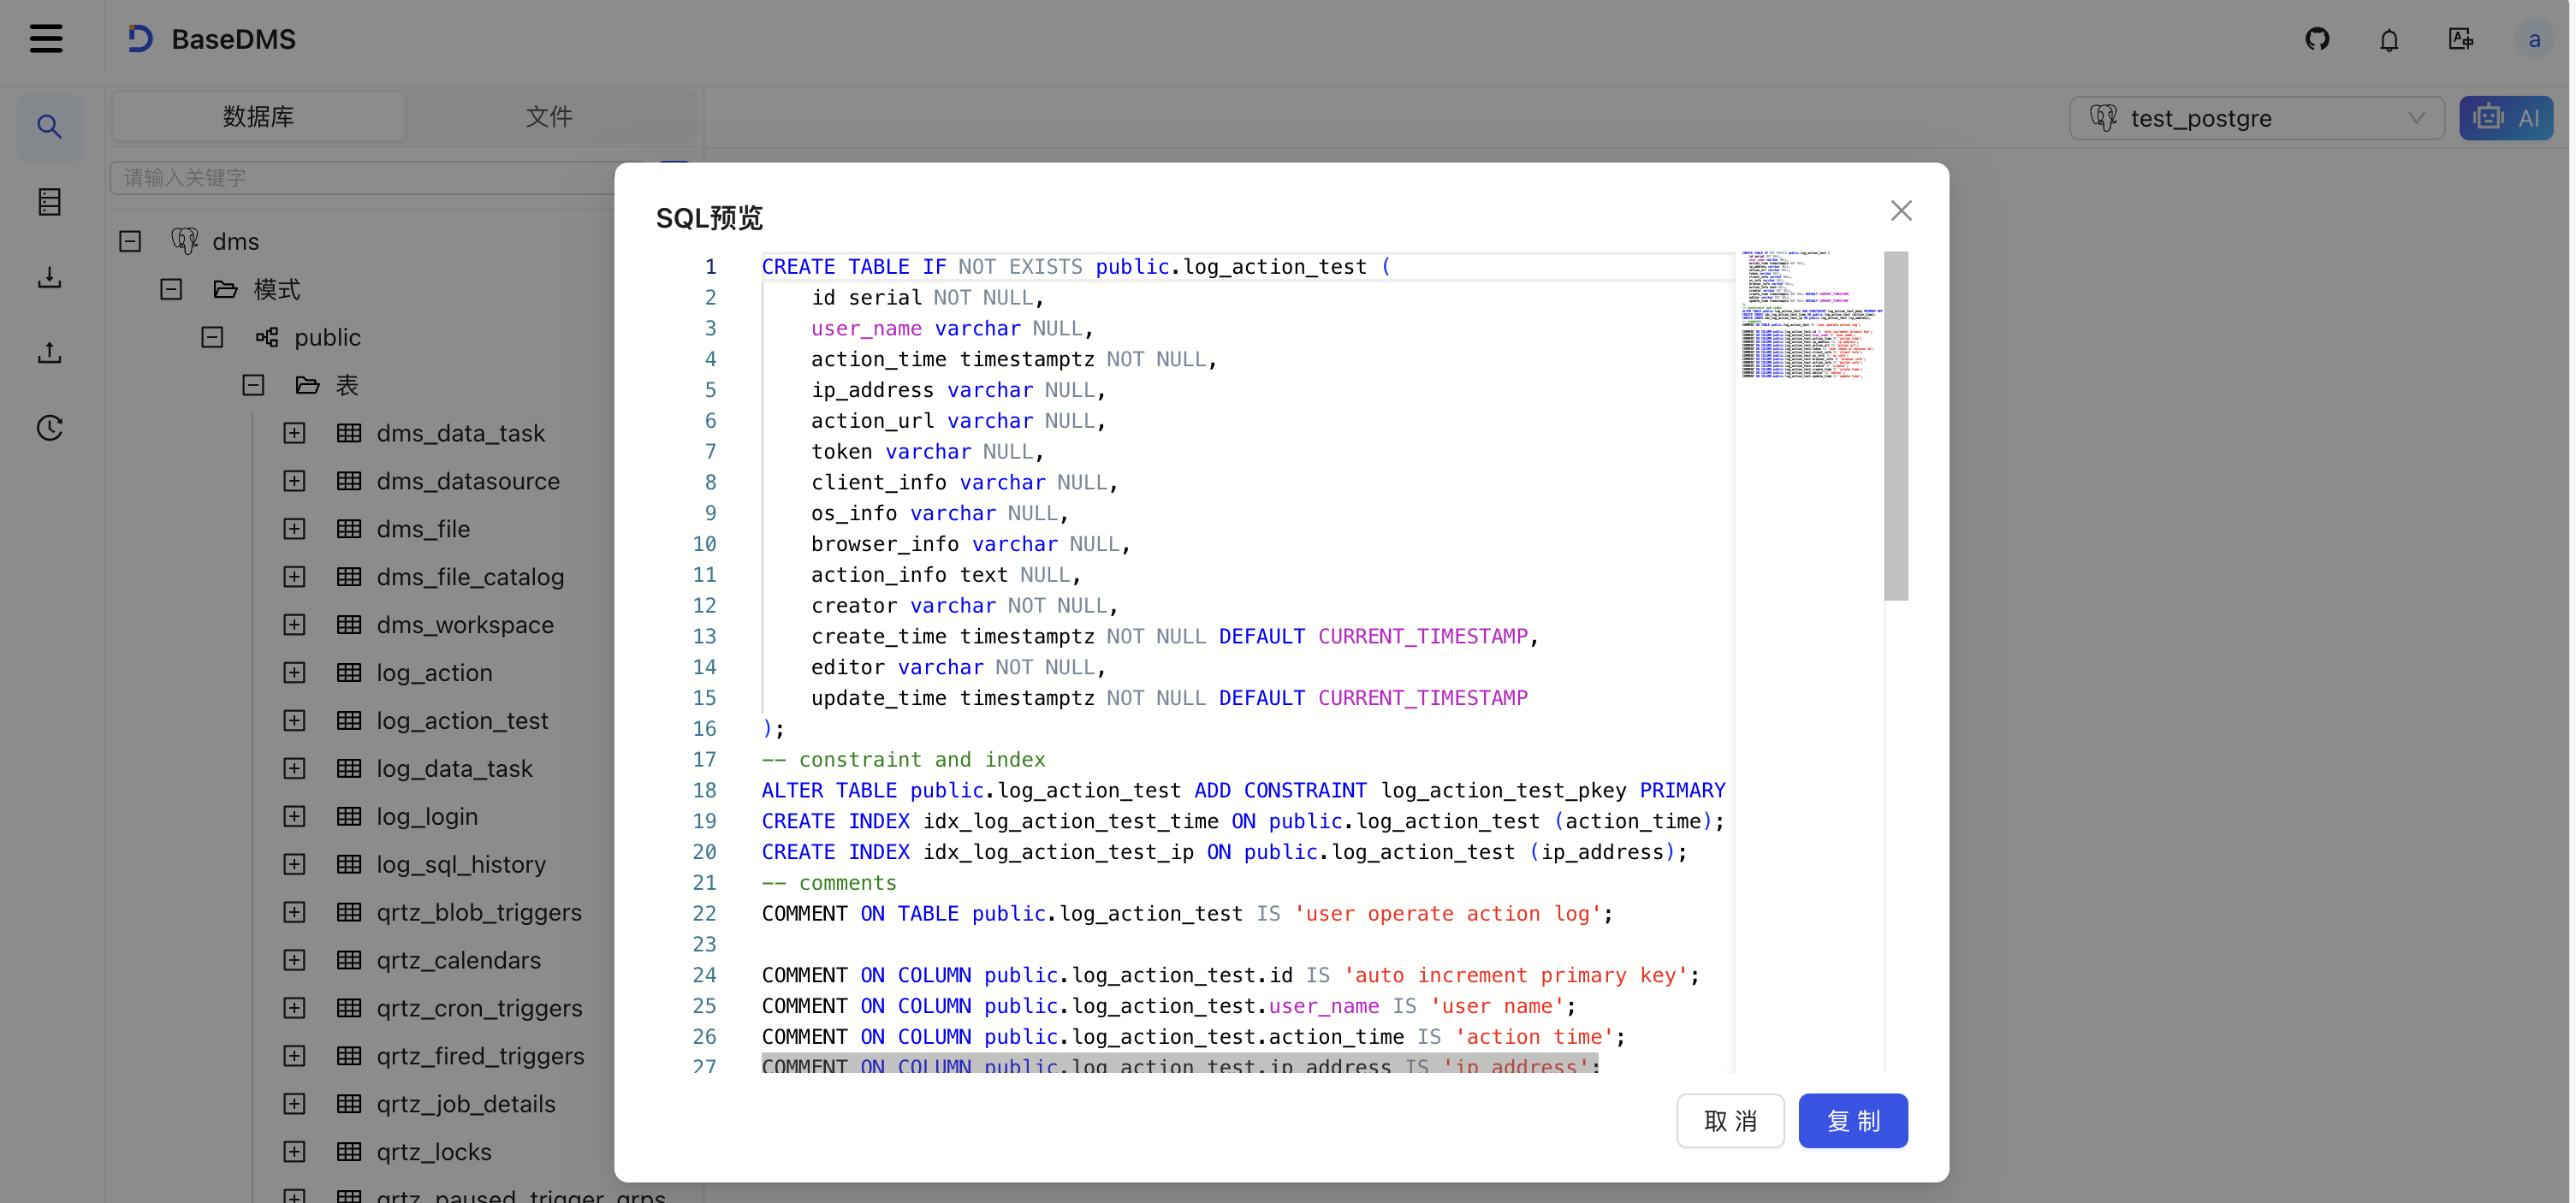Click line number 22 in the gutter
Screen dimensions: 2576x1203
point(705,914)
